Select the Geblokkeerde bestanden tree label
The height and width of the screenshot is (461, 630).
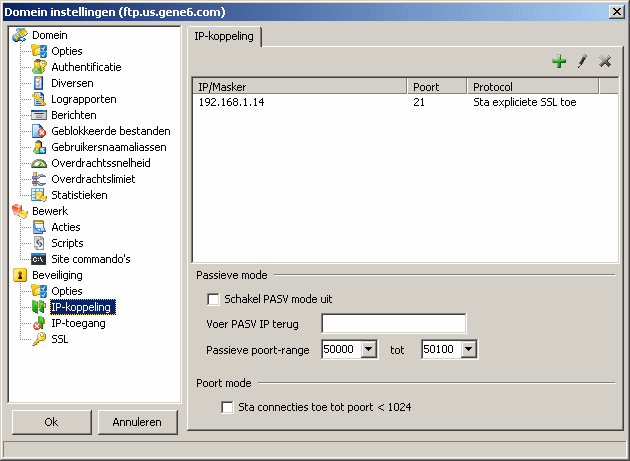point(111,131)
